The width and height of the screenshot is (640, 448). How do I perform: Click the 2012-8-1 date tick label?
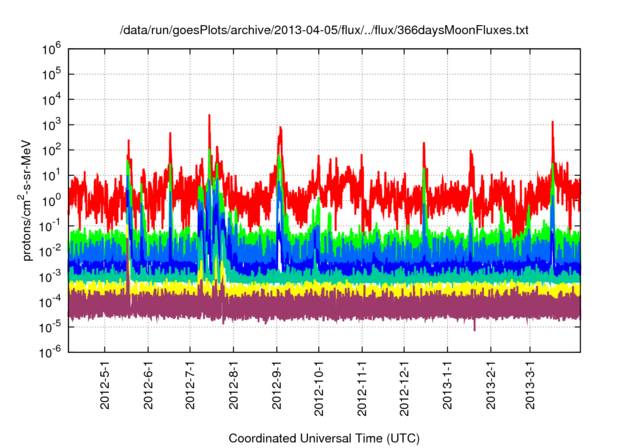[234, 385]
